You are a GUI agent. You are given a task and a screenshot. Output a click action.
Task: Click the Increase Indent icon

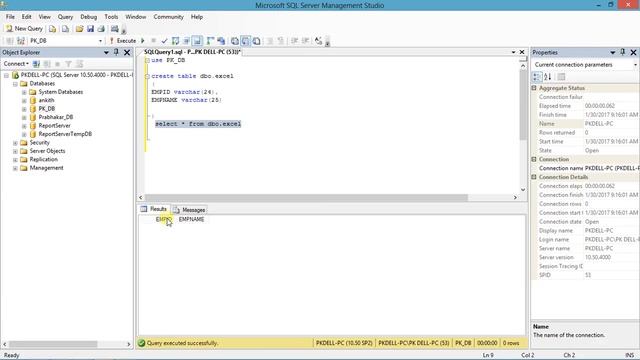(x=305, y=41)
